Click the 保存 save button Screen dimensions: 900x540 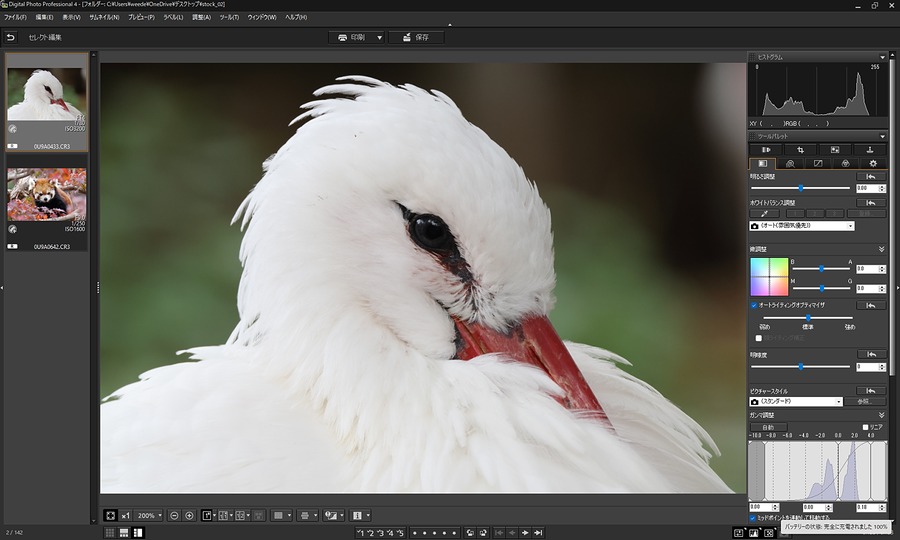[416, 37]
